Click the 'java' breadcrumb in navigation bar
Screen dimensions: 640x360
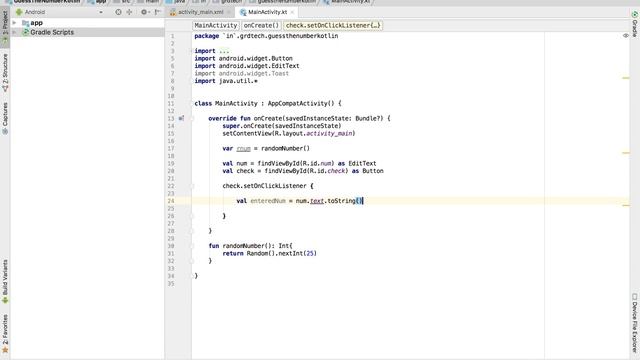point(176,2)
